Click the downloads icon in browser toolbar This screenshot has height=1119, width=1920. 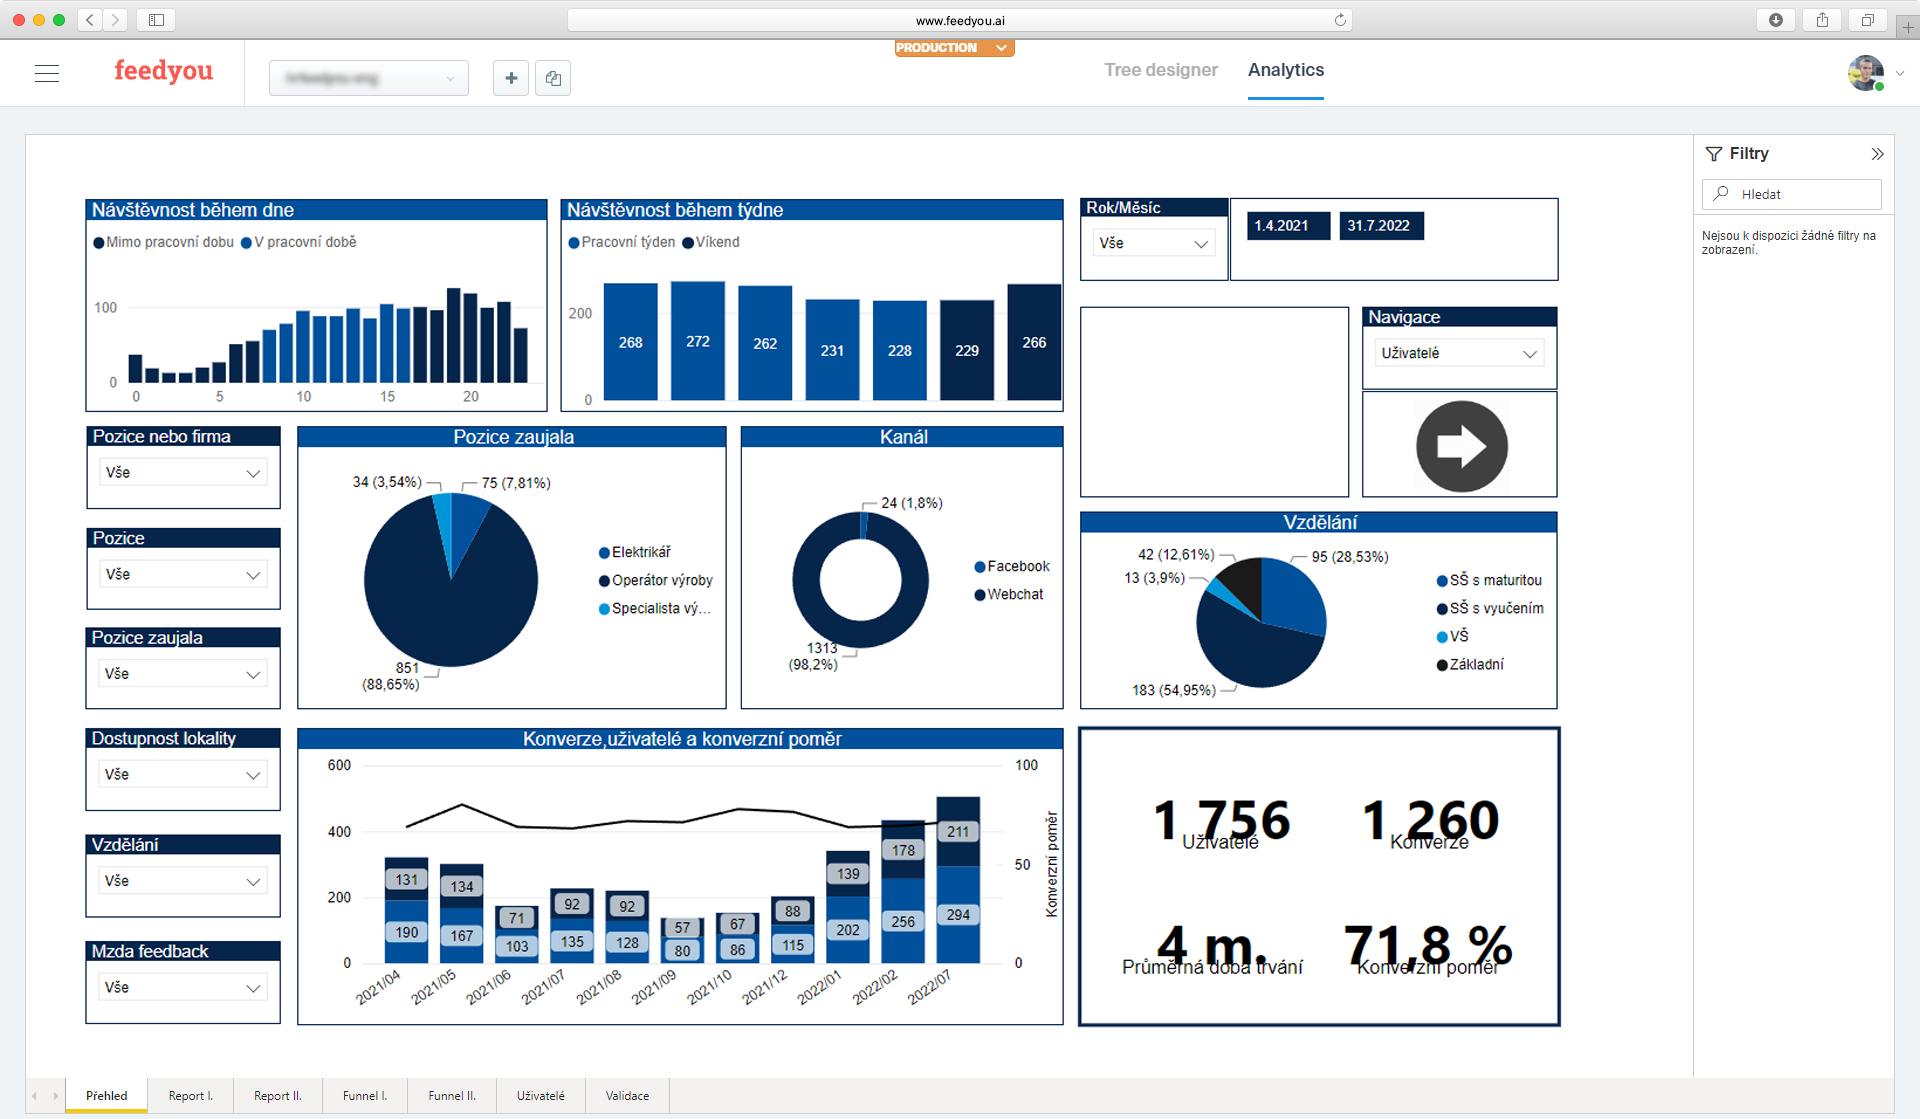(x=1776, y=19)
